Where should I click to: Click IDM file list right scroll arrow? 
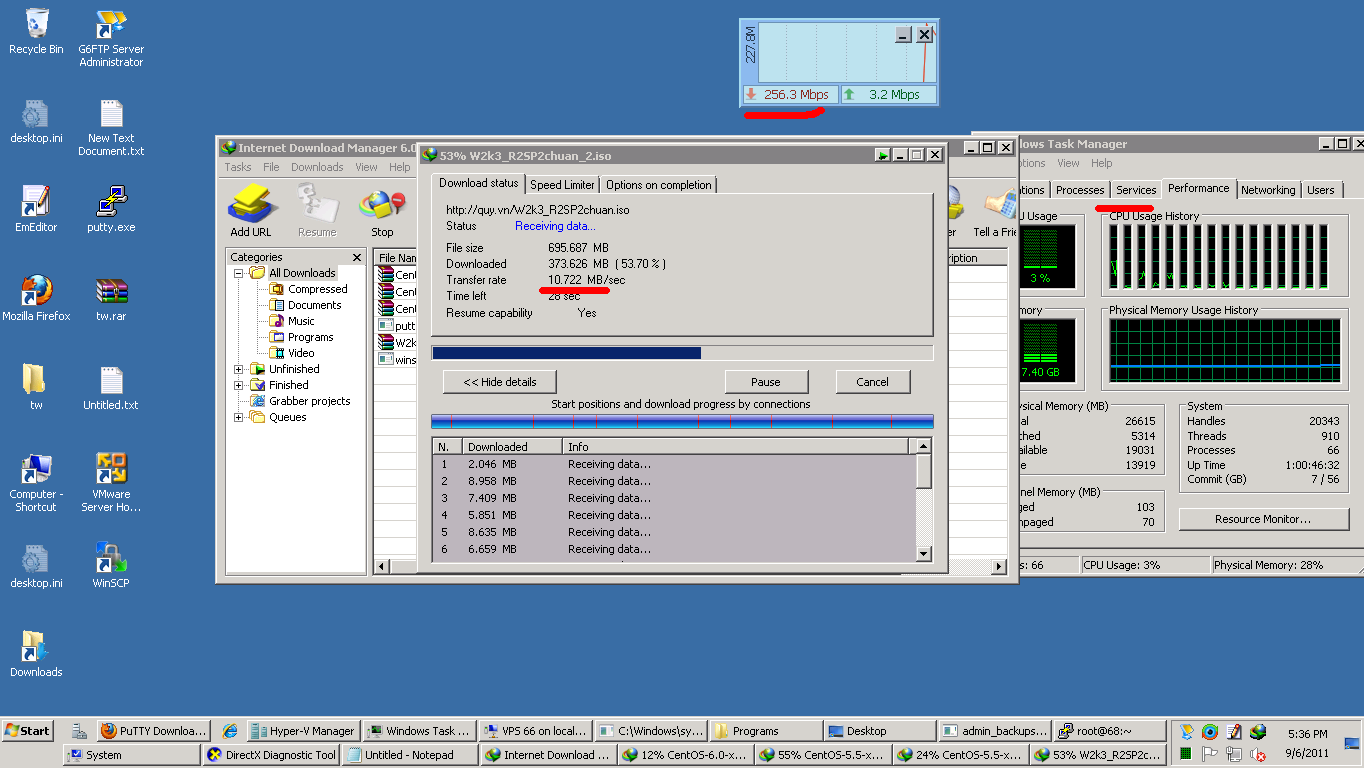point(998,567)
